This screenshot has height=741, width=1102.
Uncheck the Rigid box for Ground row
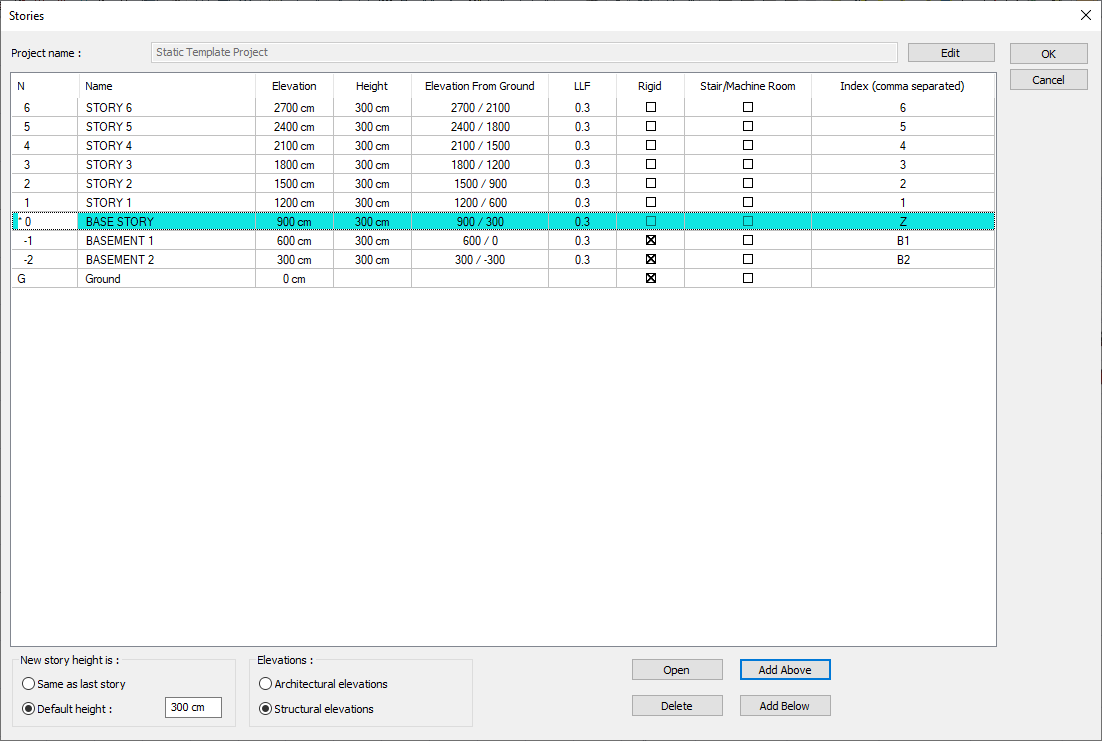651,279
